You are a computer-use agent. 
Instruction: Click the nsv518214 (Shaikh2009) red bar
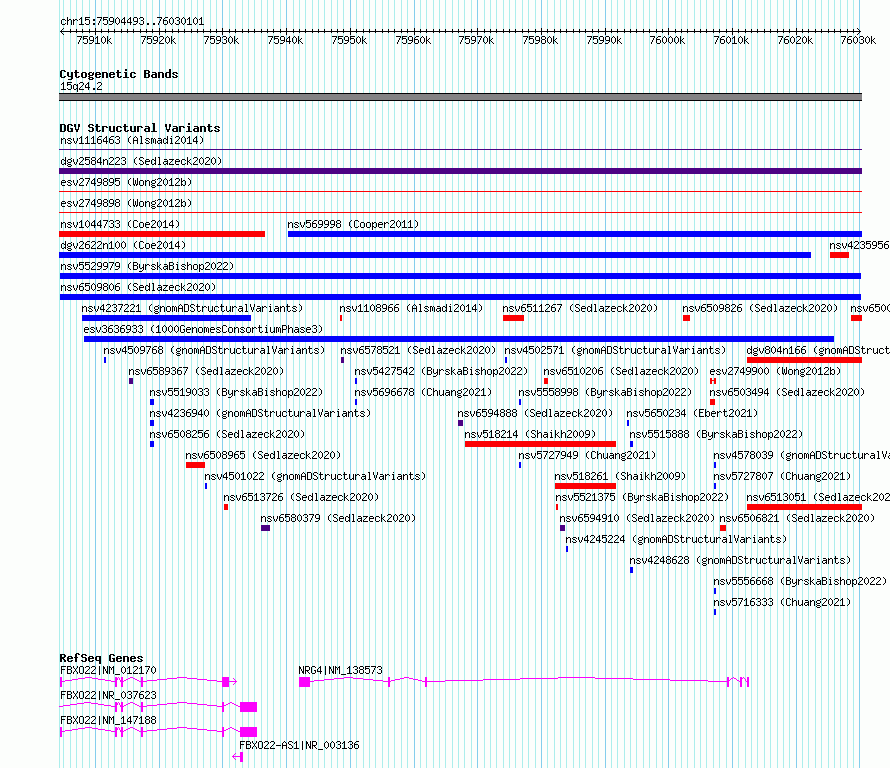click(x=540, y=444)
